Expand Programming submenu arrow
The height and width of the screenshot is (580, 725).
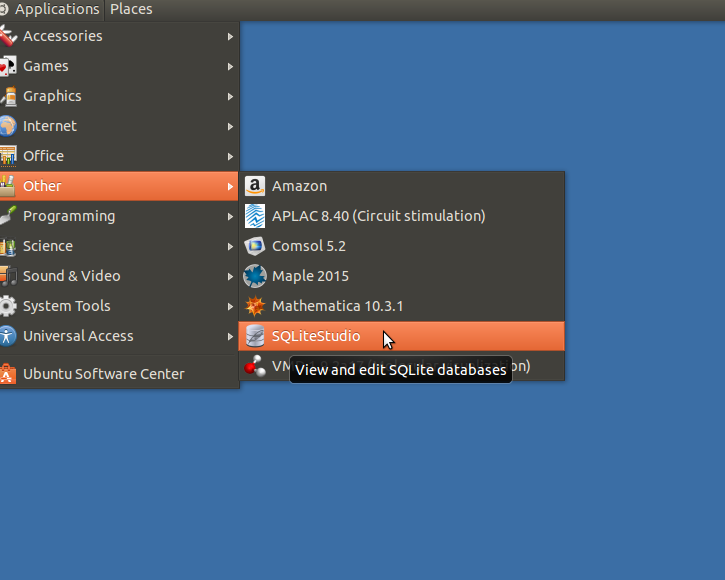230,216
